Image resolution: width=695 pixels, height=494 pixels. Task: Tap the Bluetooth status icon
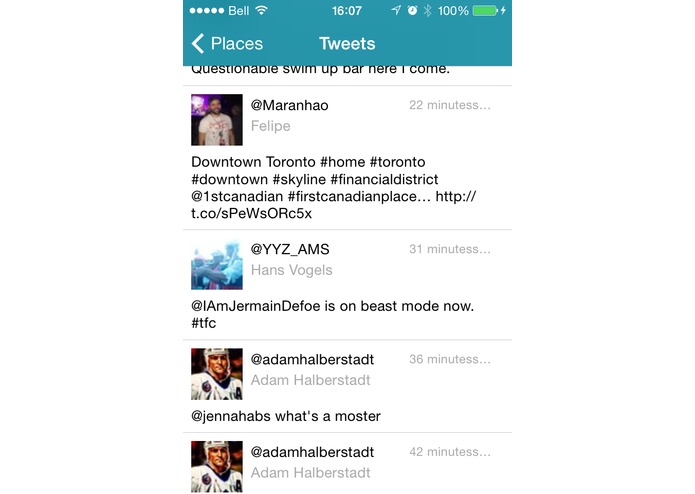pos(427,11)
